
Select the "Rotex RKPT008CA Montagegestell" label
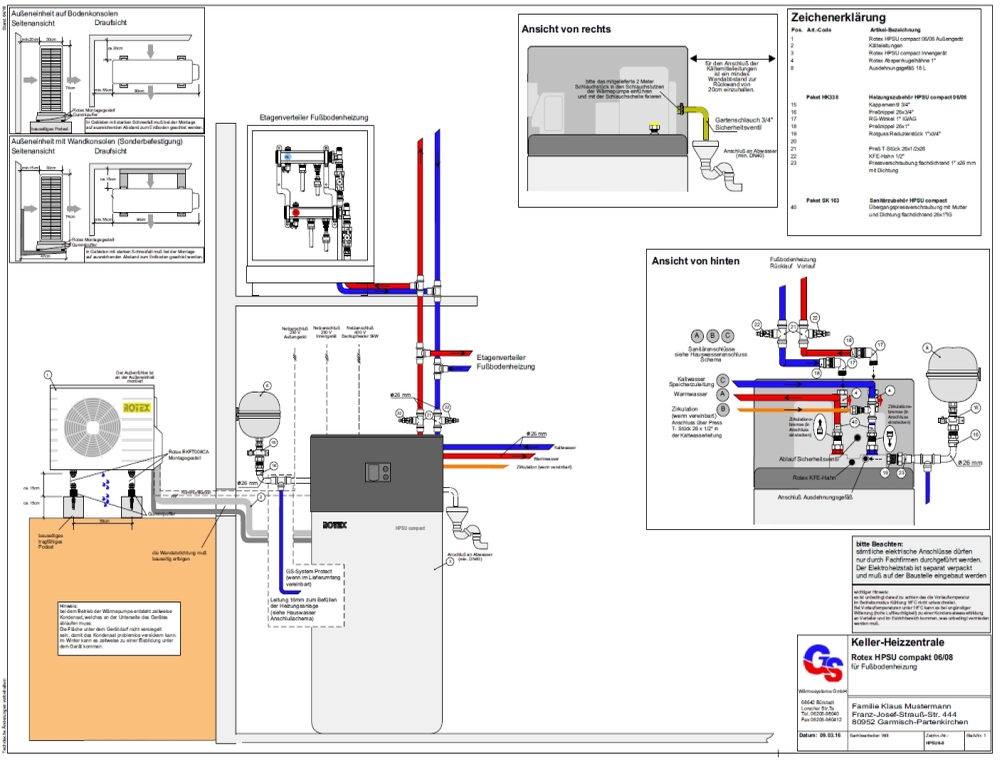tap(189, 455)
